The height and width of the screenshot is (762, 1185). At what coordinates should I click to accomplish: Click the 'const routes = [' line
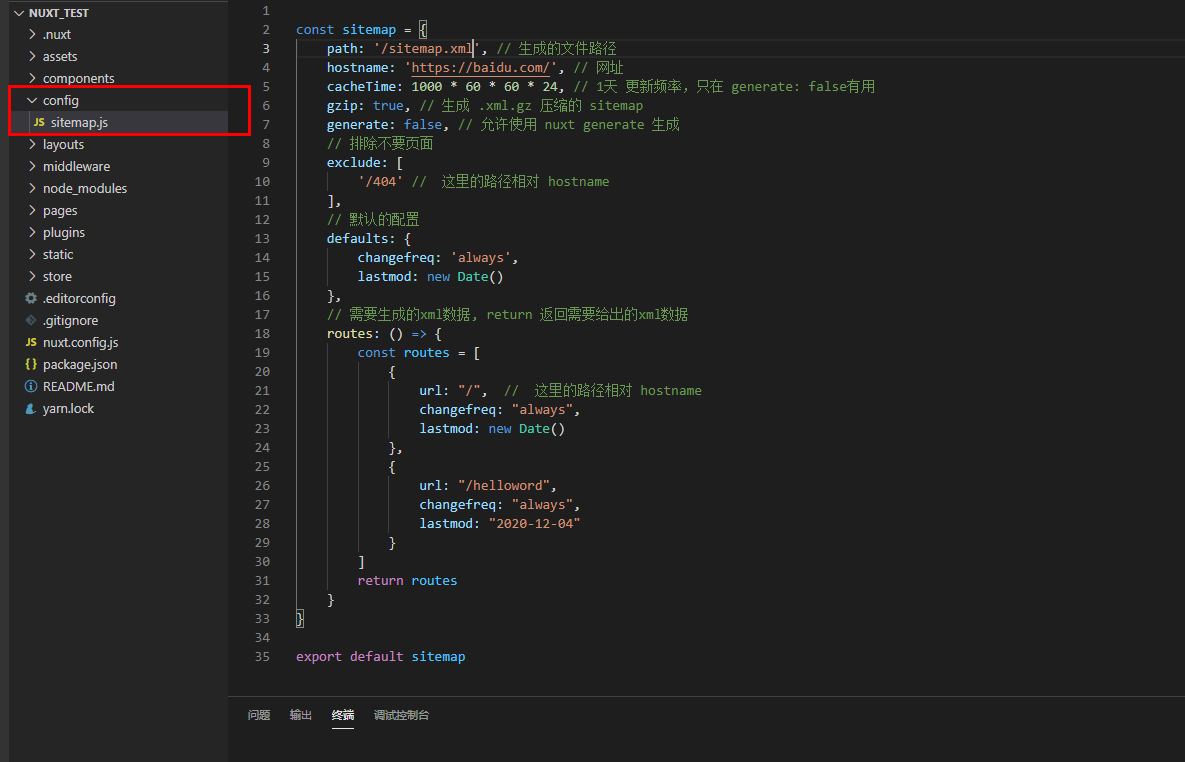419,352
